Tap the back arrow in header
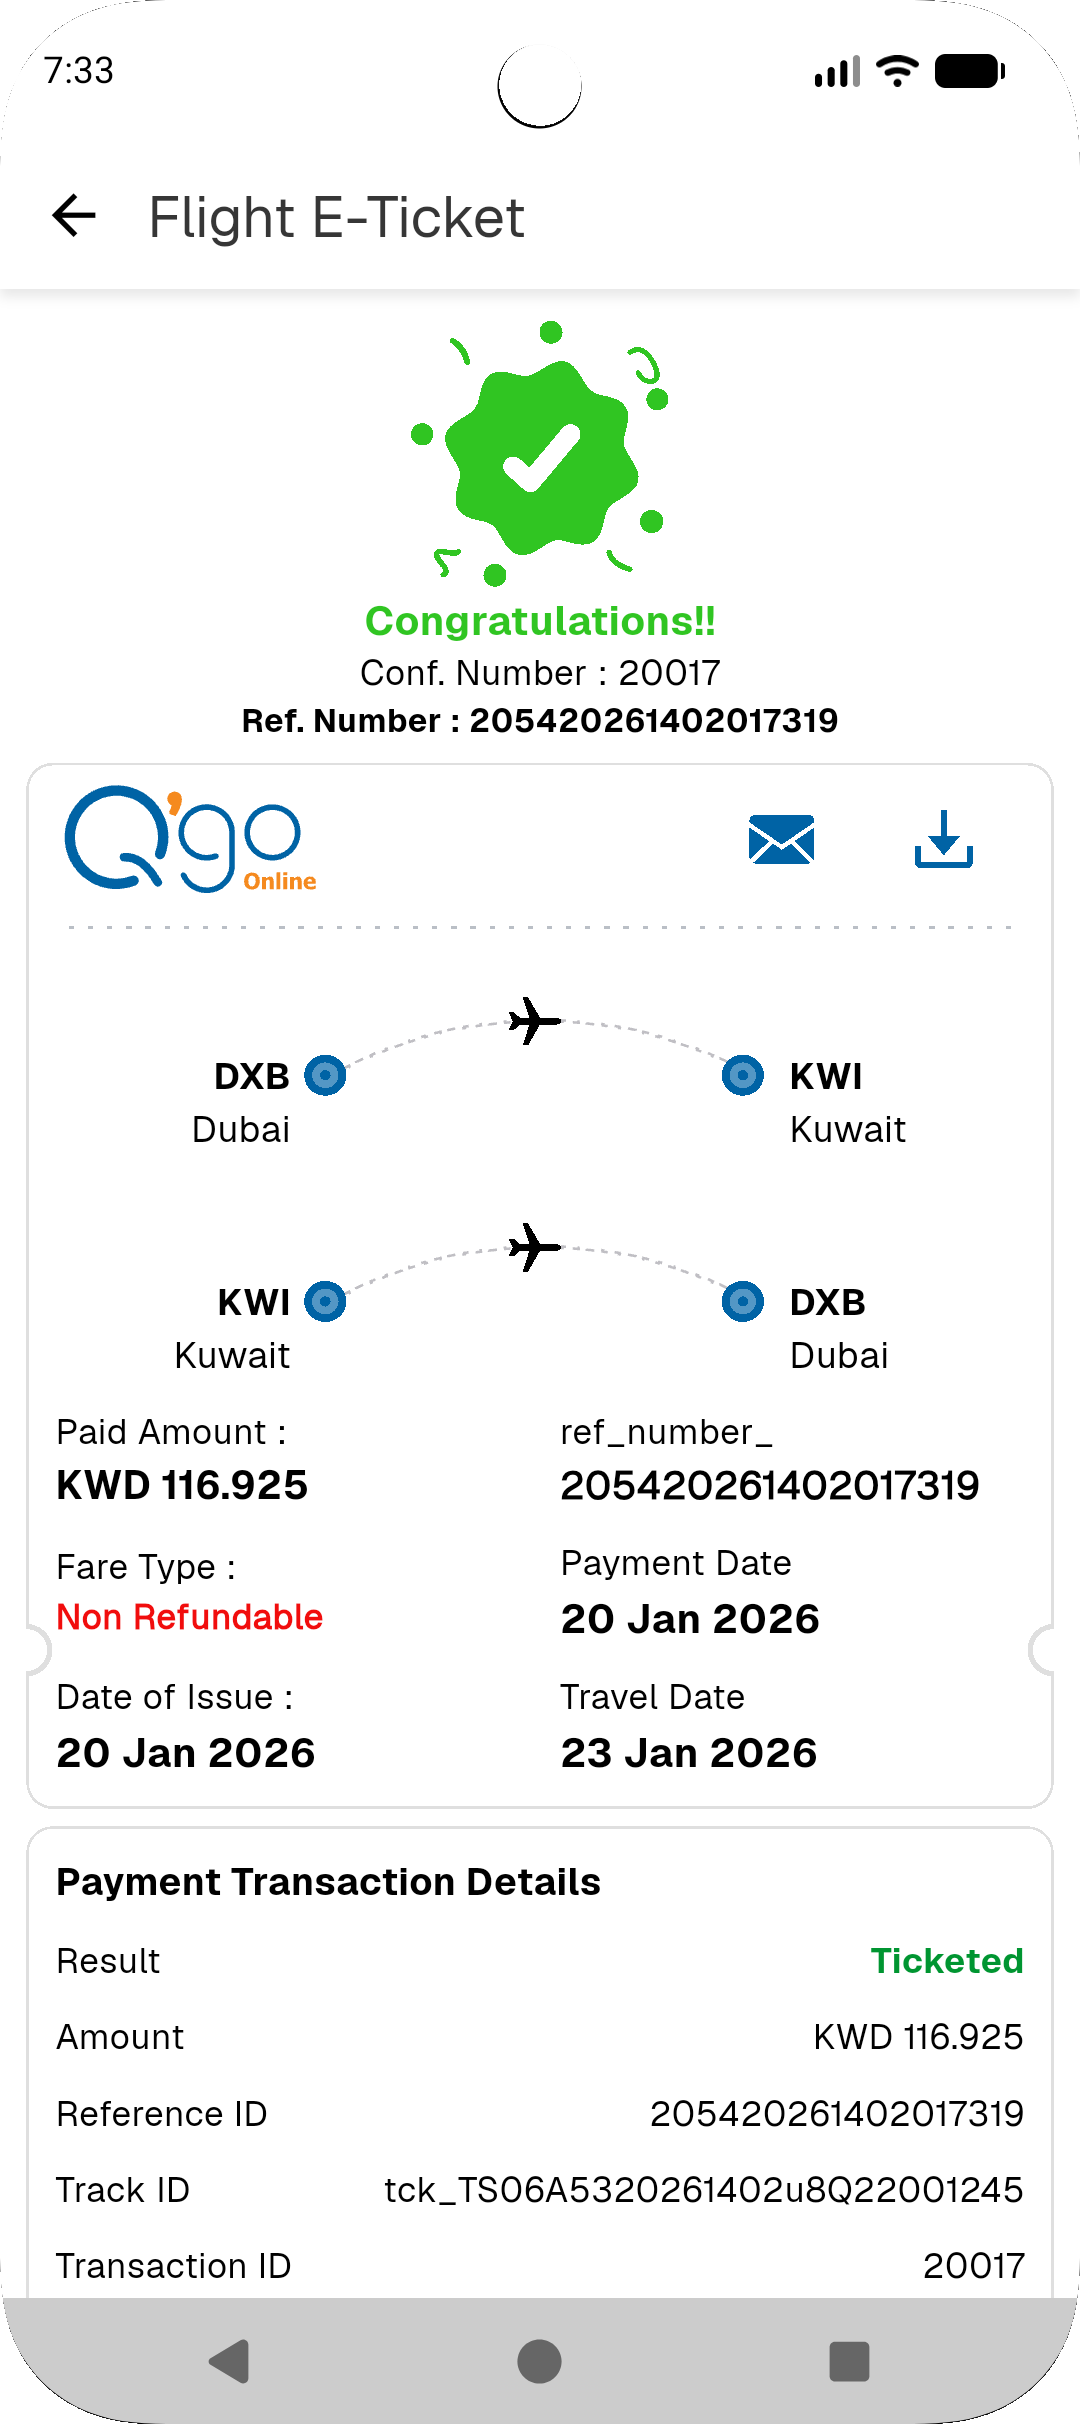The width and height of the screenshot is (1080, 2424). click(x=74, y=215)
